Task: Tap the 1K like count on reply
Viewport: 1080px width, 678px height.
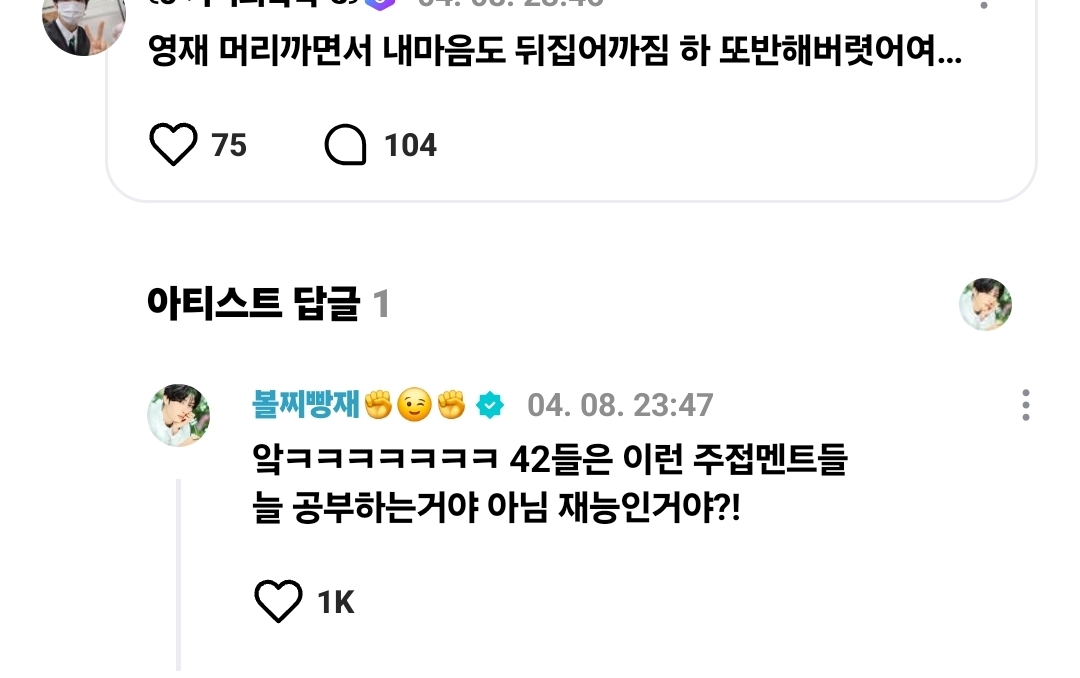Action: (x=336, y=602)
